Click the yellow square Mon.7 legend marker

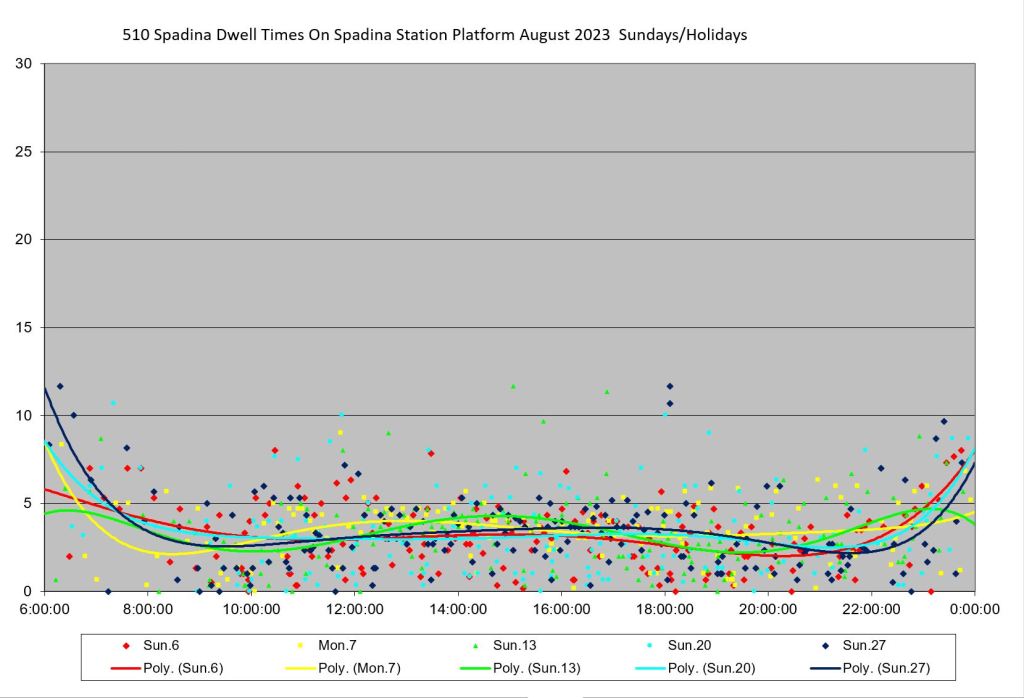click(299, 646)
